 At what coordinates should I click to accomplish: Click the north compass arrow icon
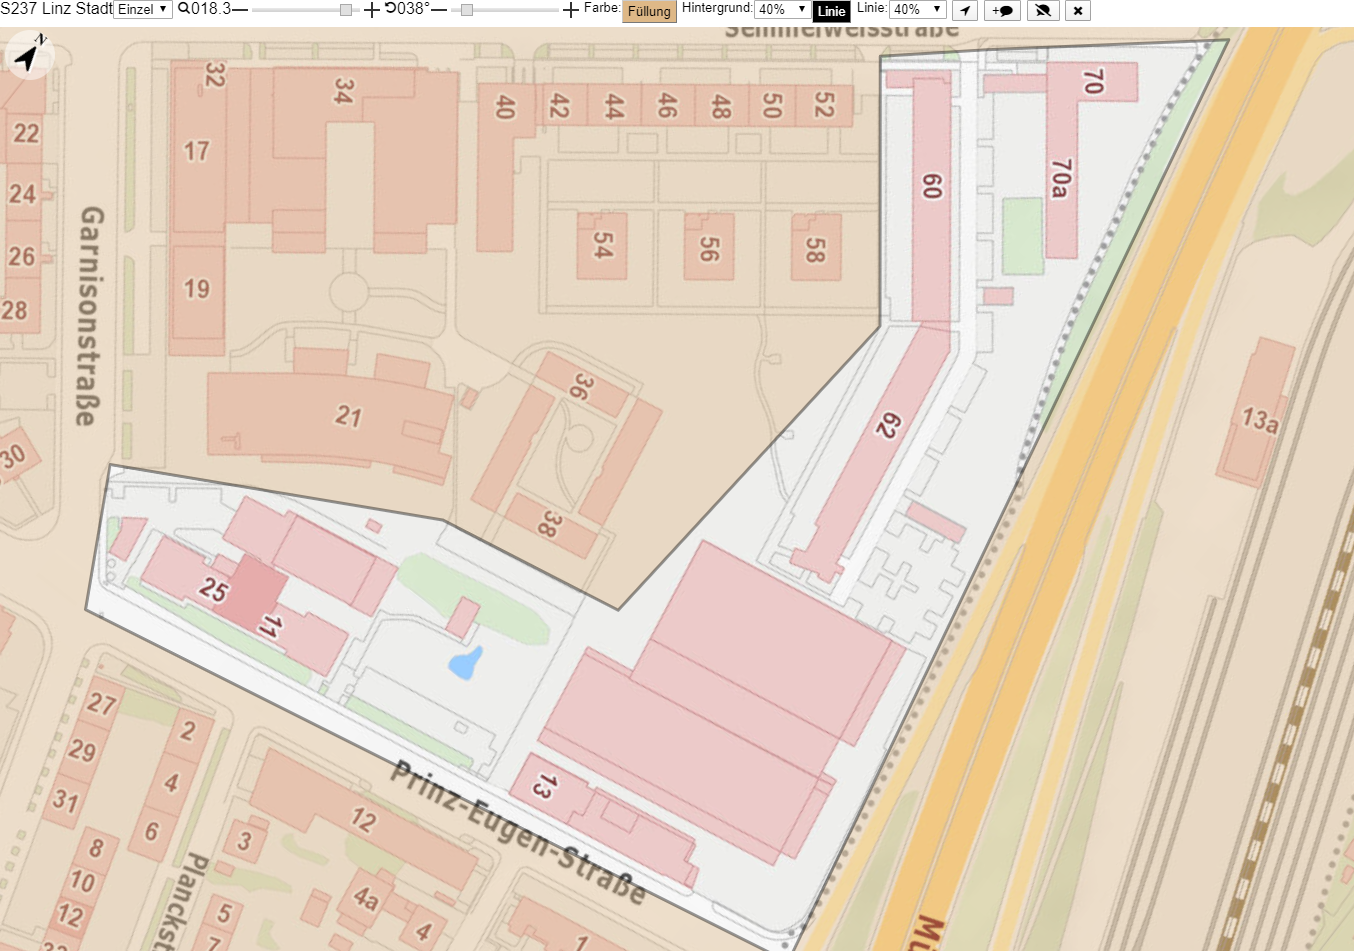(x=29, y=55)
